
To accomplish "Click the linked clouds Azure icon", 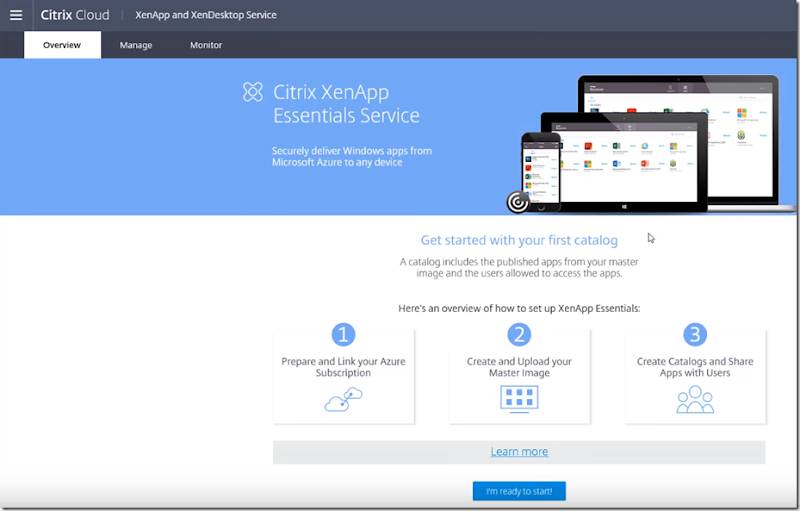I will (343, 399).
